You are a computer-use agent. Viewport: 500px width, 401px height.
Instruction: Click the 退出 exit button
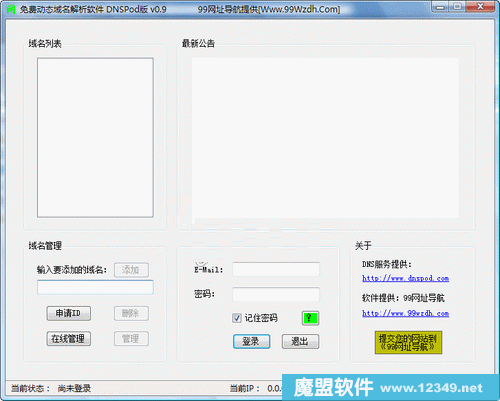[x=300, y=341]
